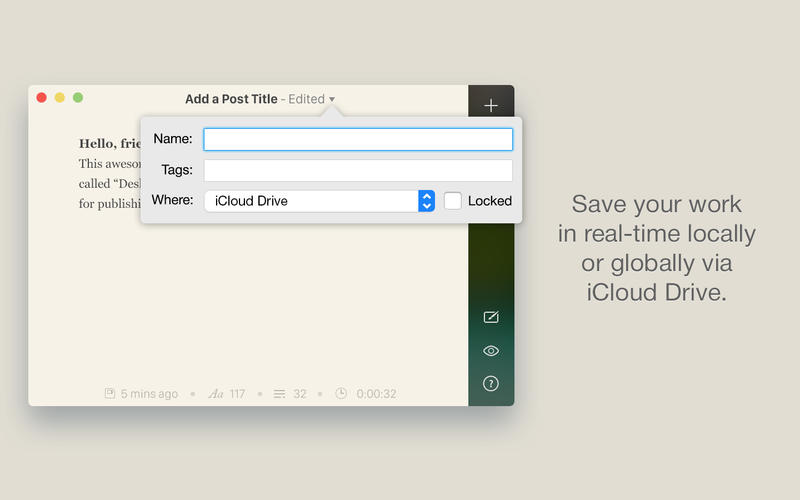The width and height of the screenshot is (800, 500).
Task: Click the 32 word count value
Action: 300,394
